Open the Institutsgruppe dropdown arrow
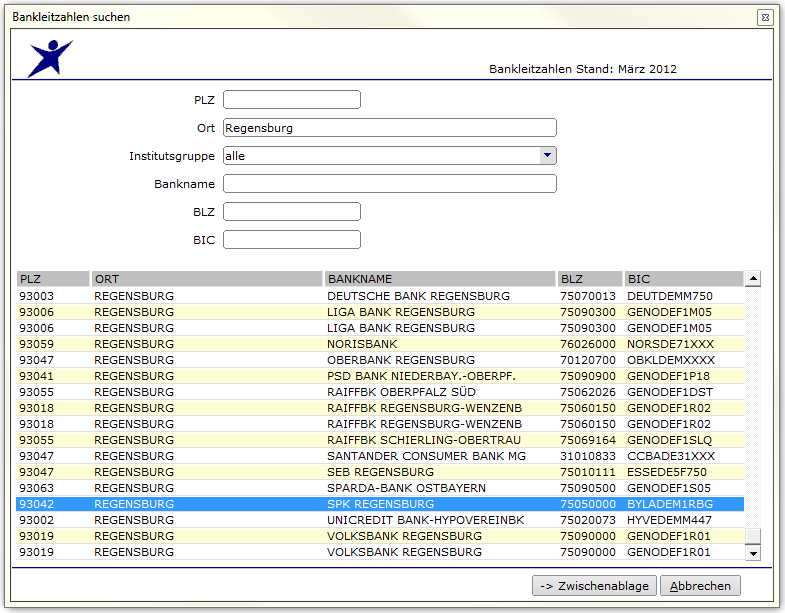The height and width of the screenshot is (613, 785). [548, 156]
